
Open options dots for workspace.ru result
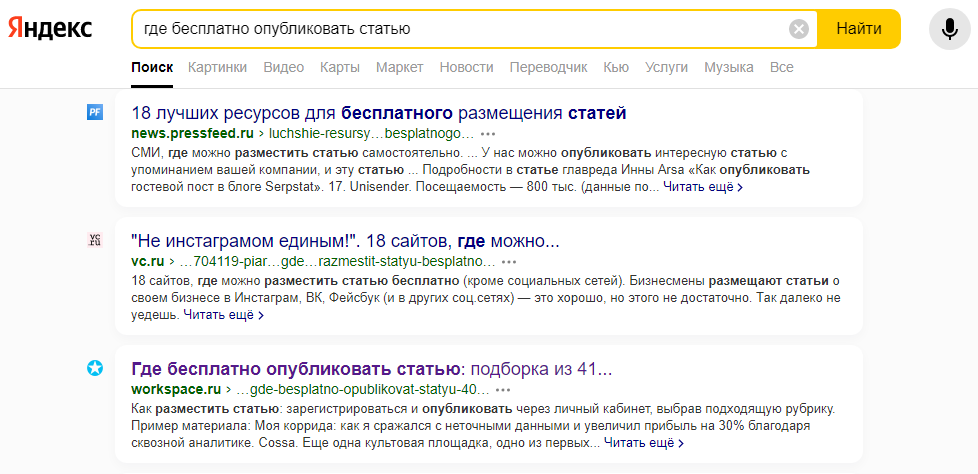pyautogui.click(x=503, y=390)
